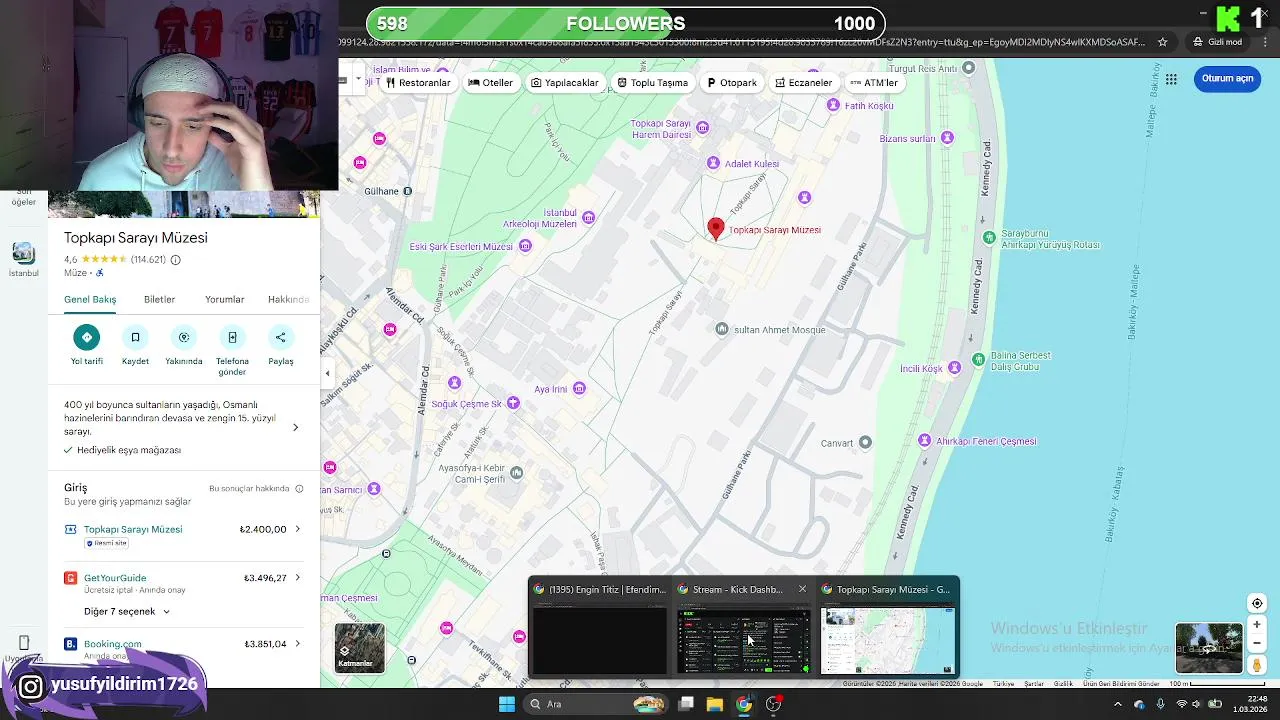This screenshot has width=1280, height=720.
Task: Center map on your location
Action: [1257, 603]
